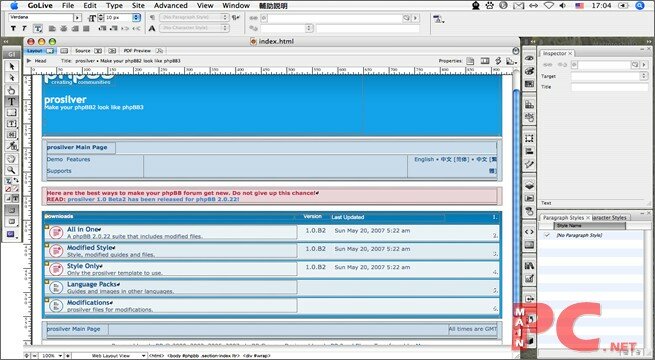This screenshot has height=360, width=655.
Task: Open the Window menu
Action: 236,5
